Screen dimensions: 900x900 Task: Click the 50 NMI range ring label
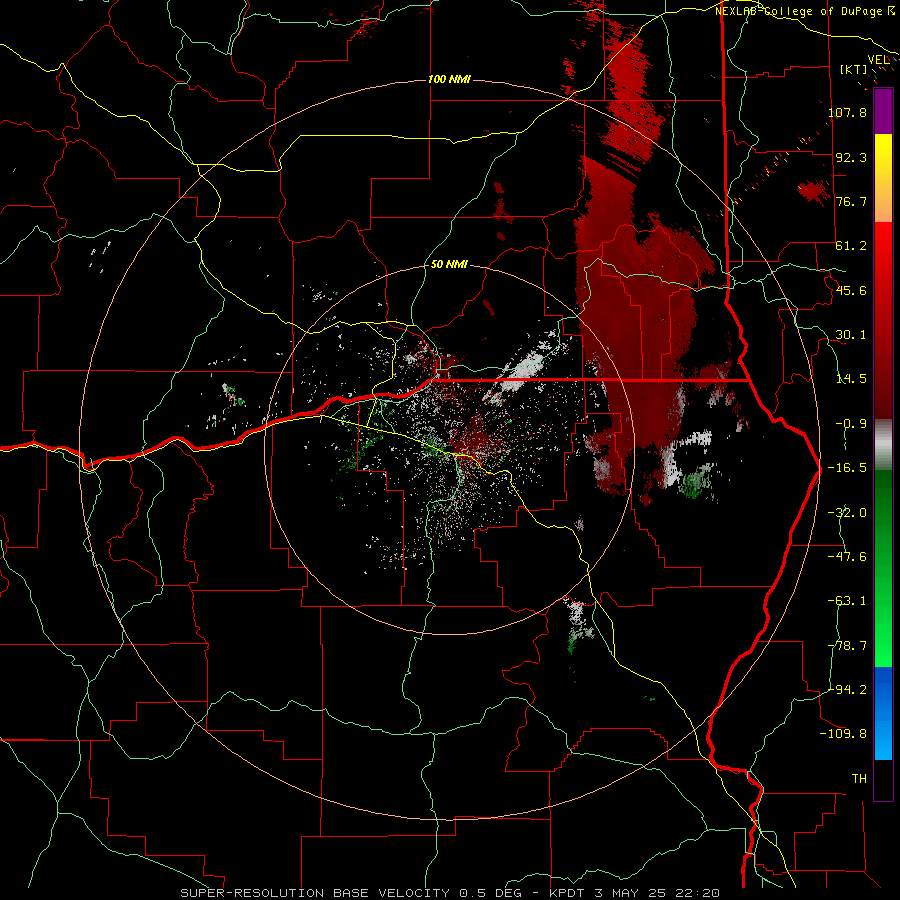(x=449, y=264)
